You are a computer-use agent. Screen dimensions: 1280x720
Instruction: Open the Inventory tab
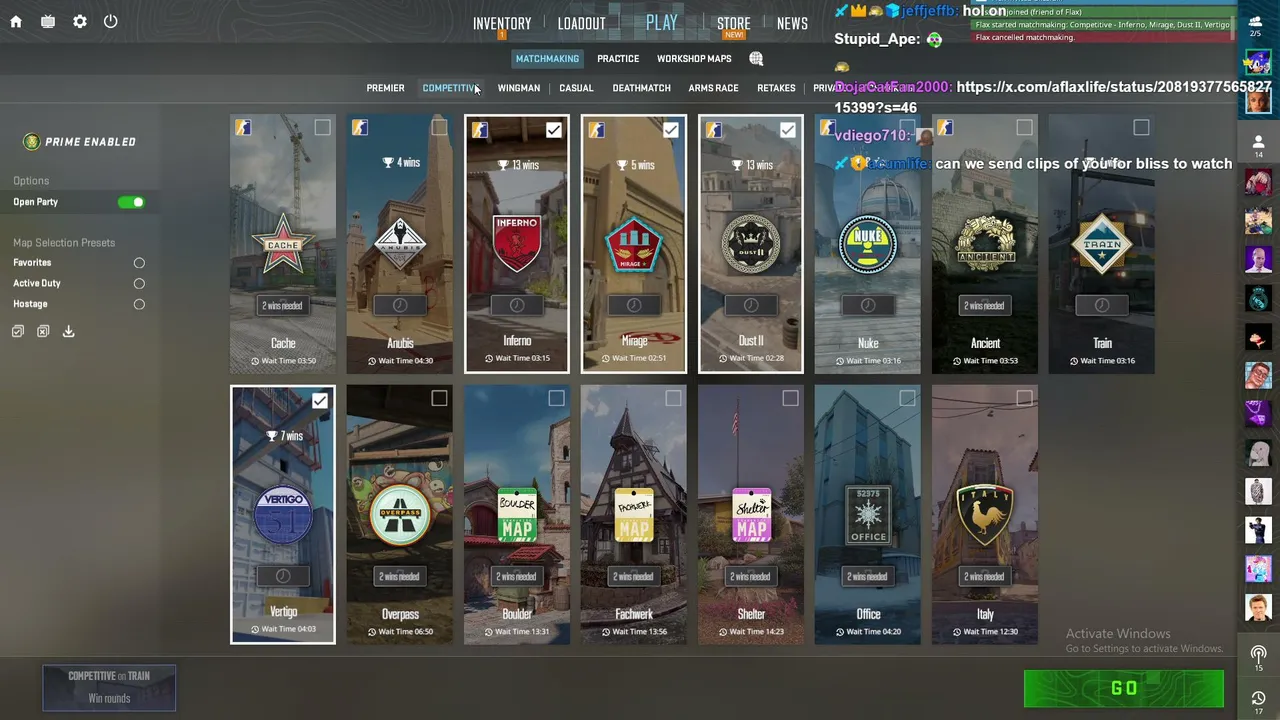click(x=502, y=24)
